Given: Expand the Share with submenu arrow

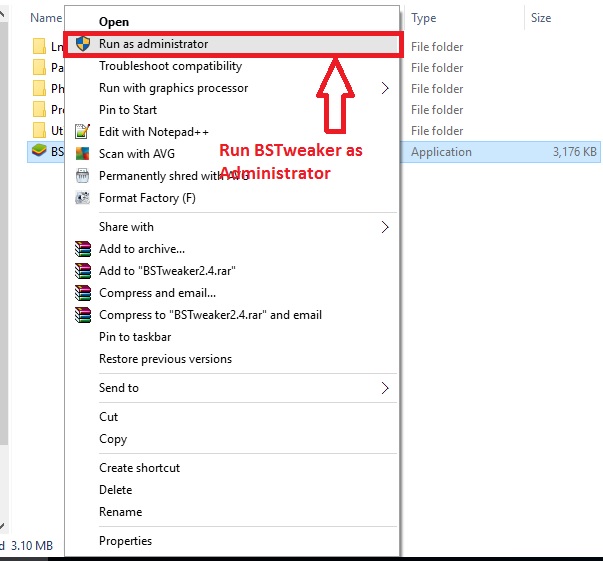Looking at the screenshot, I should click(x=385, y=227).
